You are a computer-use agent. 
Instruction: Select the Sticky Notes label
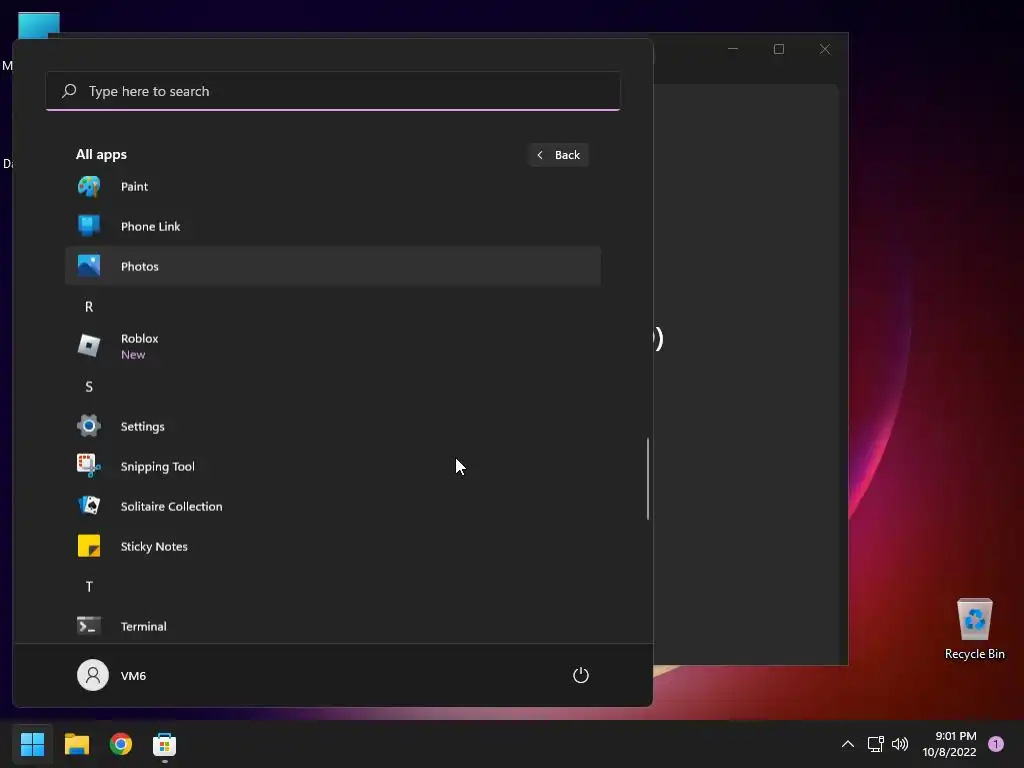154,547
